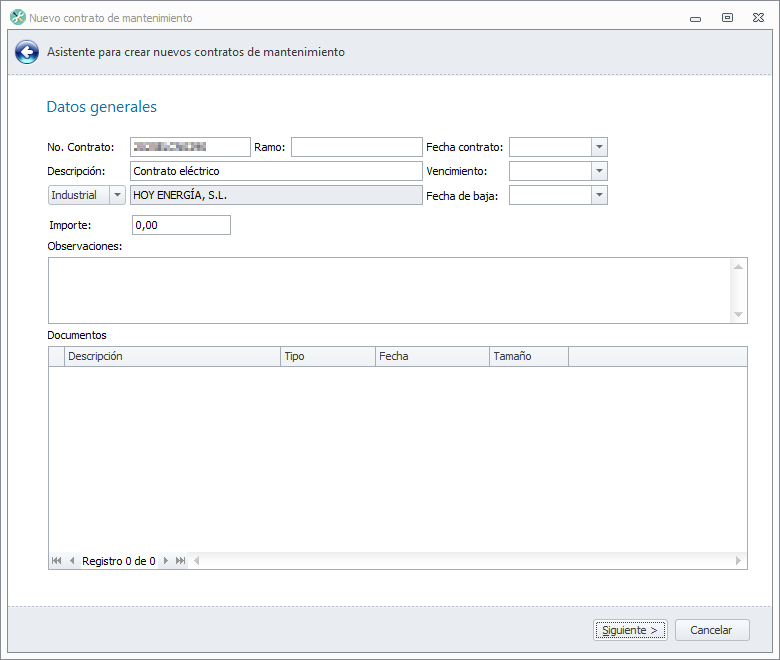The height and width of the screenshot is (660, 780).
Task: Click the No. Contrato input field
Action: pyautogui.click(x=190, y=147)
